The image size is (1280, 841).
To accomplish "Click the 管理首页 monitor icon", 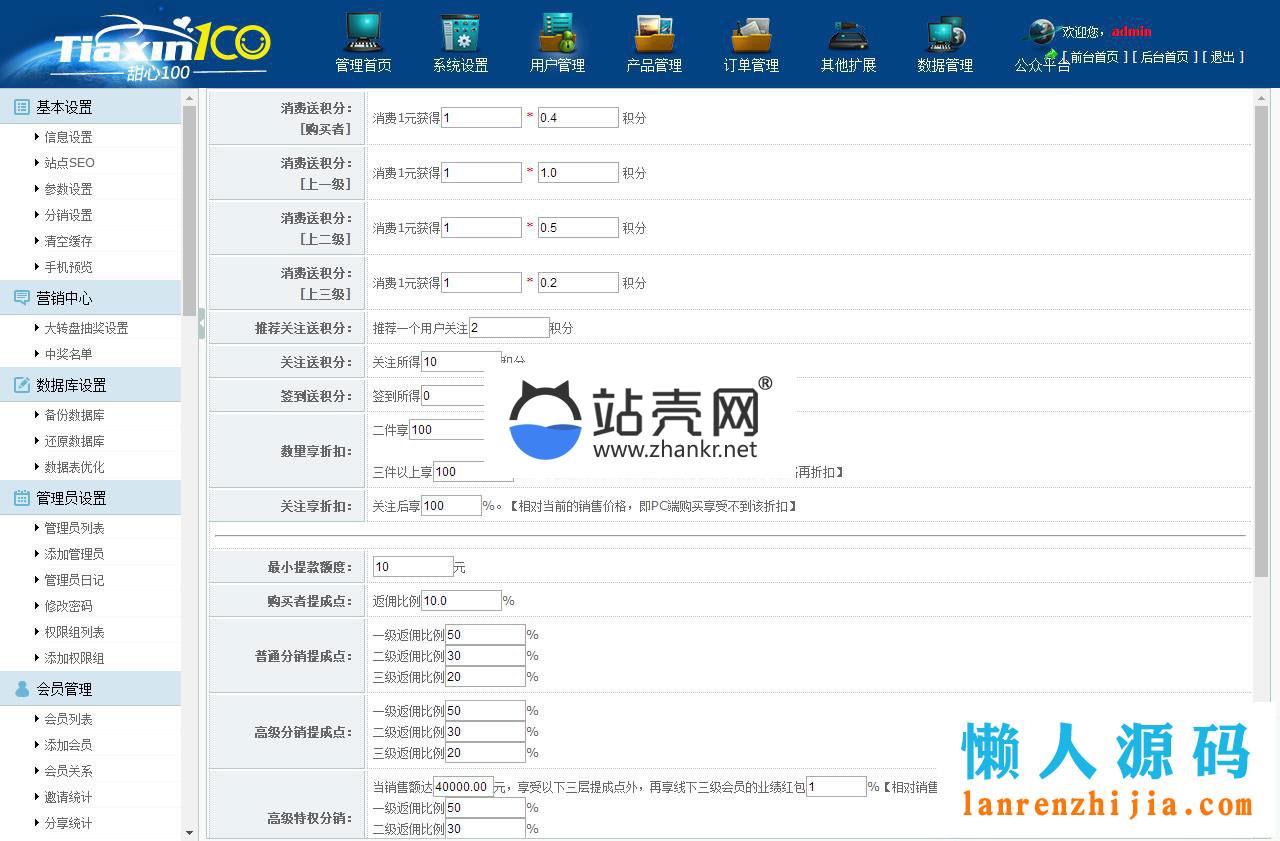I will pos(363,33).
